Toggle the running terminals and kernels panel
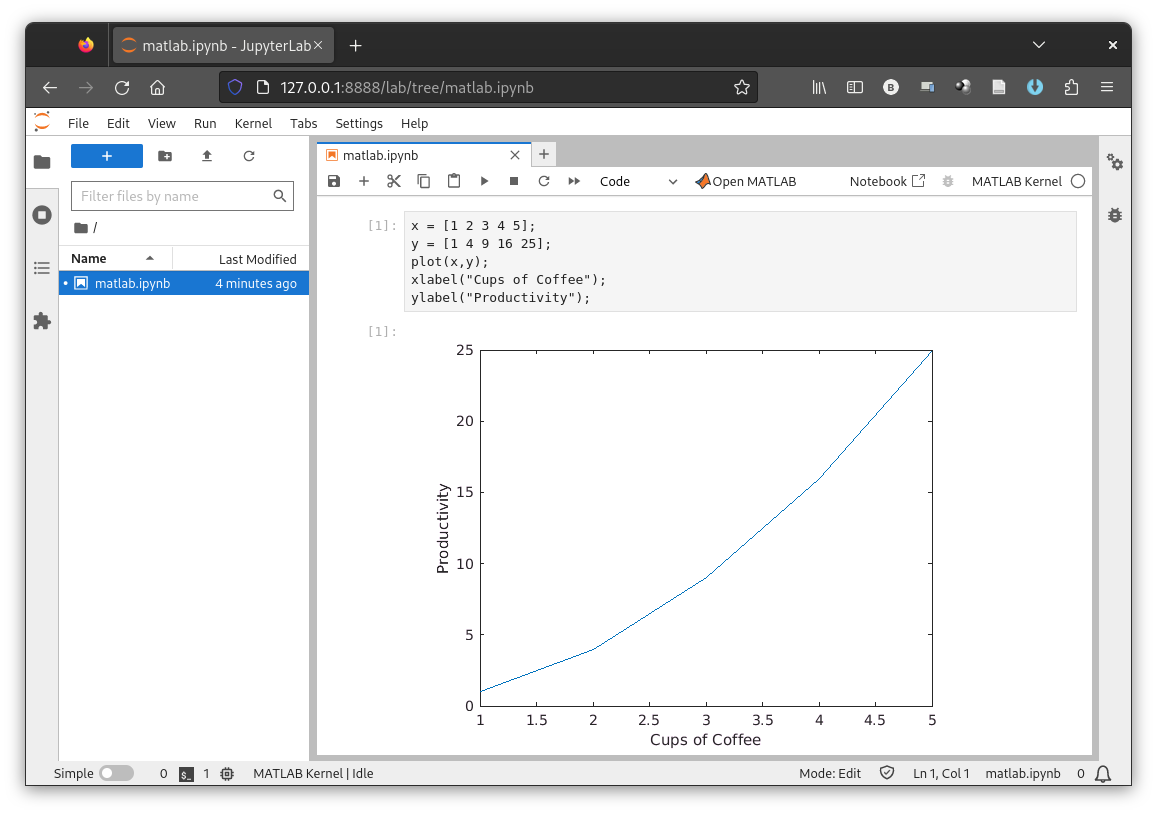The width and height of the screenshot is (1157, 814). [x=41, y=214]
